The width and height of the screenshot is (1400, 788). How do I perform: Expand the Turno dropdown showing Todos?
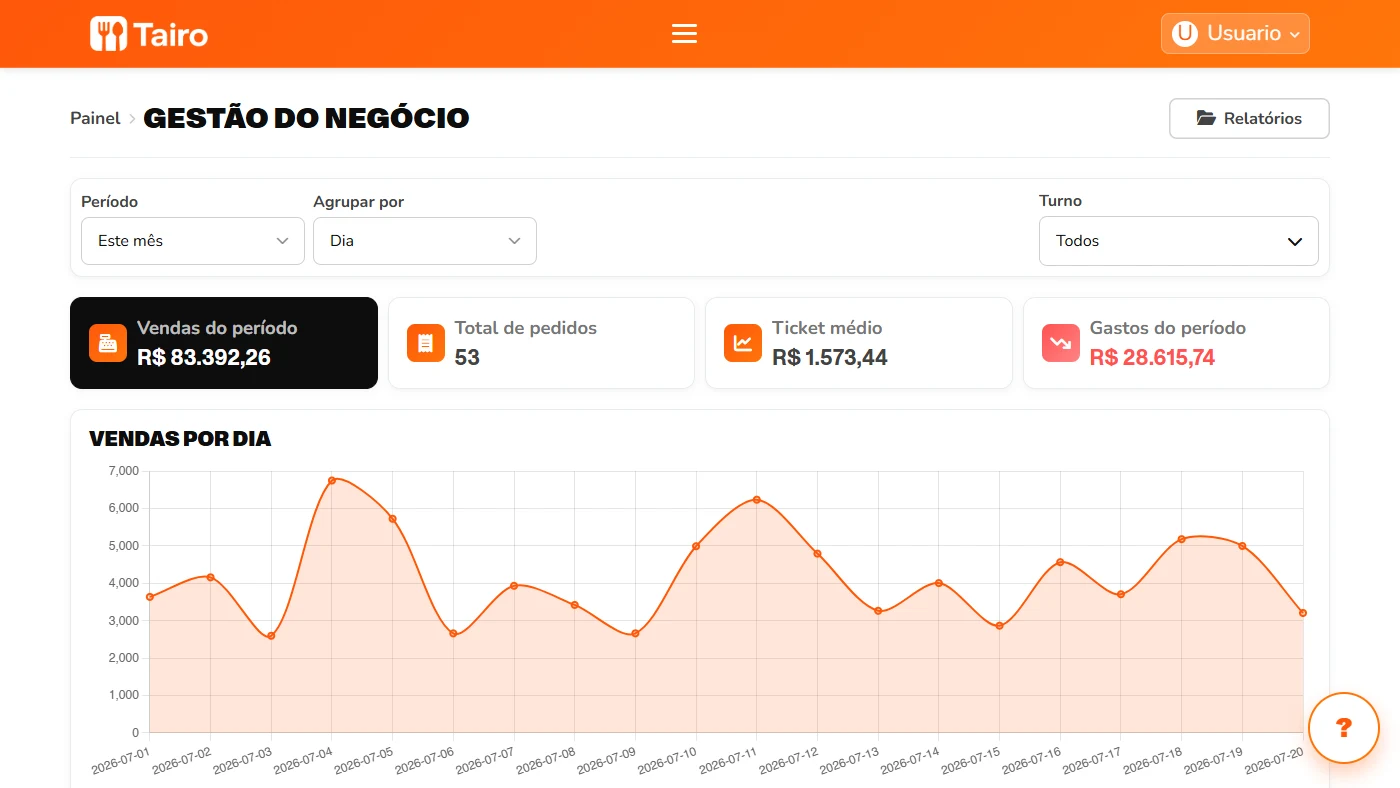[x=1179, y=241]
